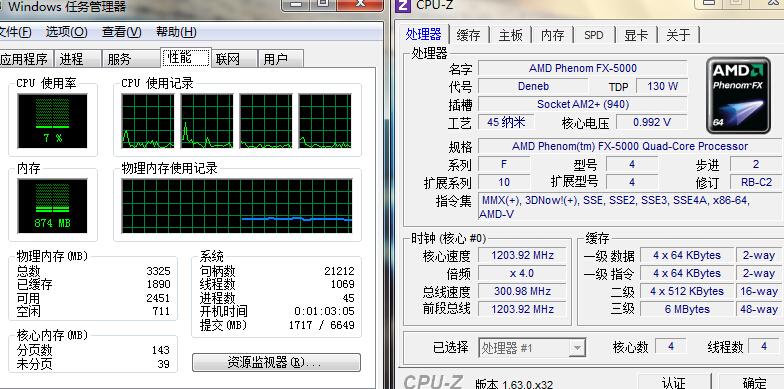Click the 内存 meter showing 874 MB
The image size is (784, 389).
tap(52, 206)
